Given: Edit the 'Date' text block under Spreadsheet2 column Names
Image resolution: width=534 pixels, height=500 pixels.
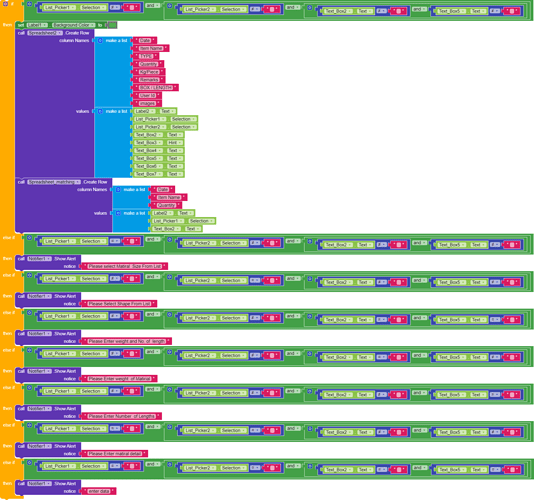Looking at the screenshot, I should [x=145, y=41].
